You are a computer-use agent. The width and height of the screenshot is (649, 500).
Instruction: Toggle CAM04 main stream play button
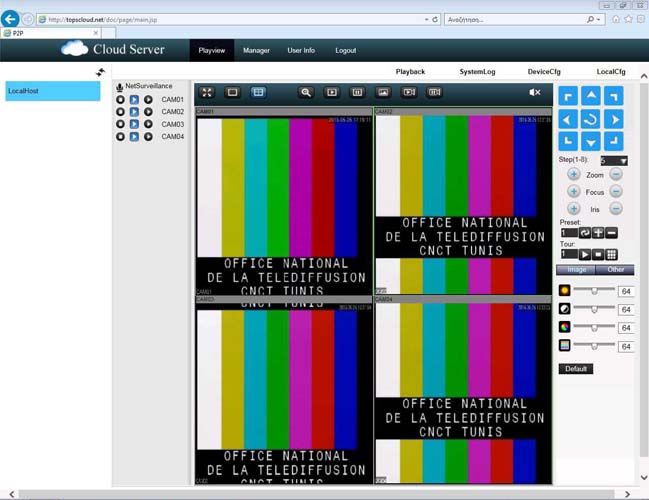click(134, 137)
